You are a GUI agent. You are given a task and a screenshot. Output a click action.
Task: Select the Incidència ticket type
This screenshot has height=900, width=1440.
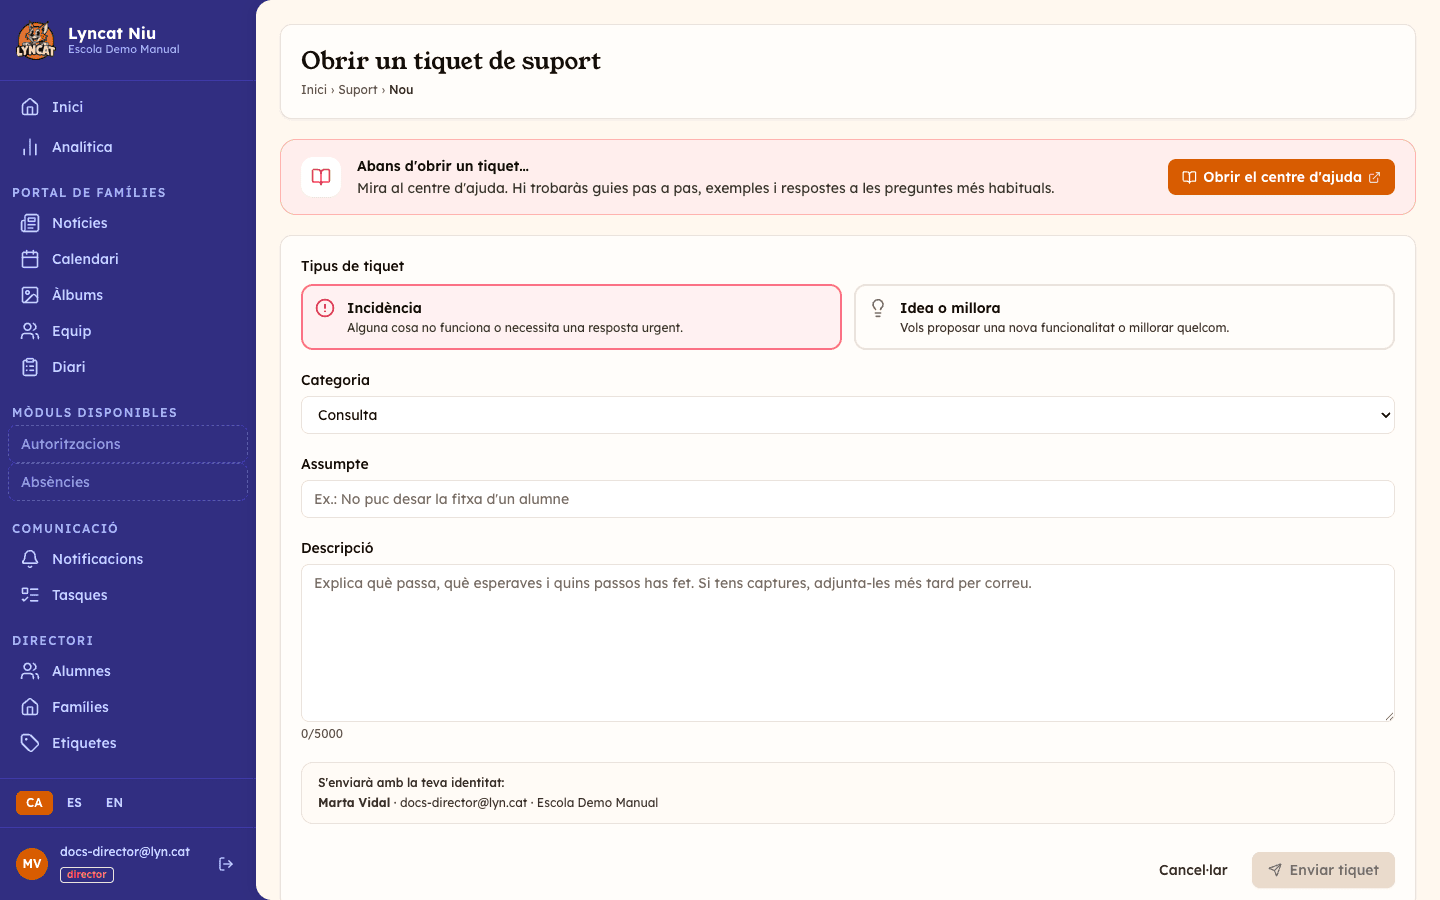tap(571, 317)
